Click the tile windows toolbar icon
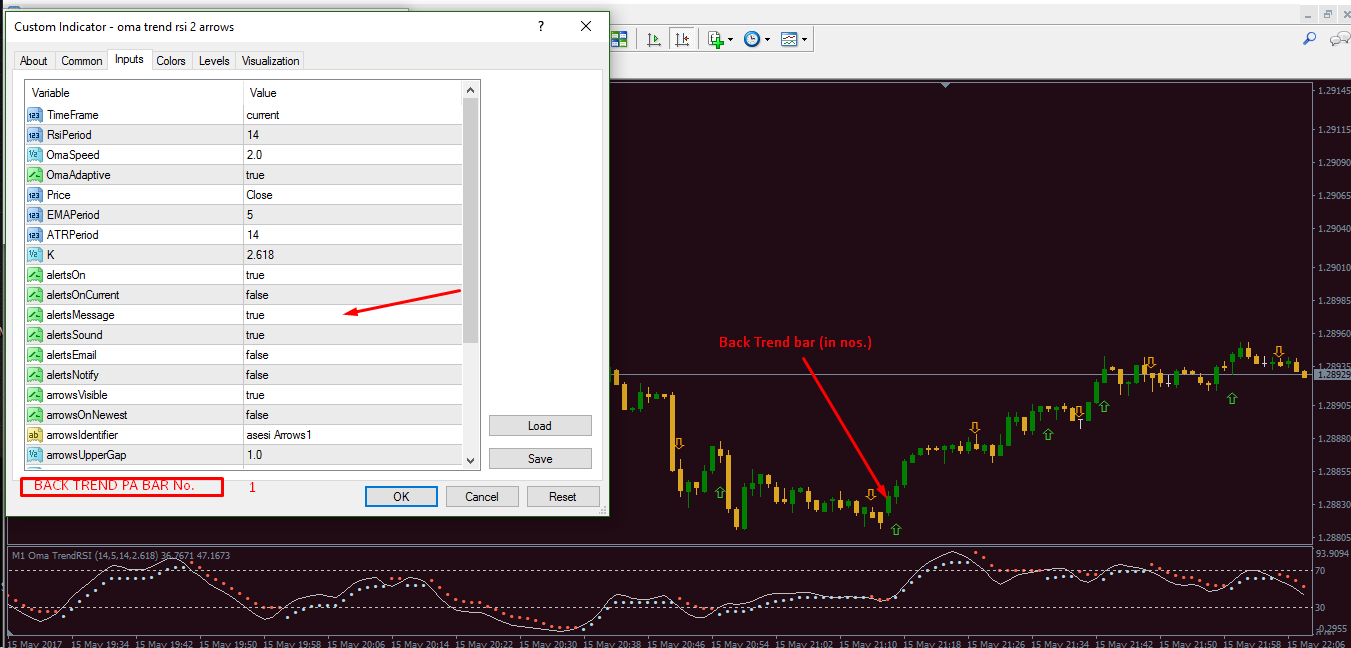Viewport: 1351px width, 648px height. tap(619, 39)
